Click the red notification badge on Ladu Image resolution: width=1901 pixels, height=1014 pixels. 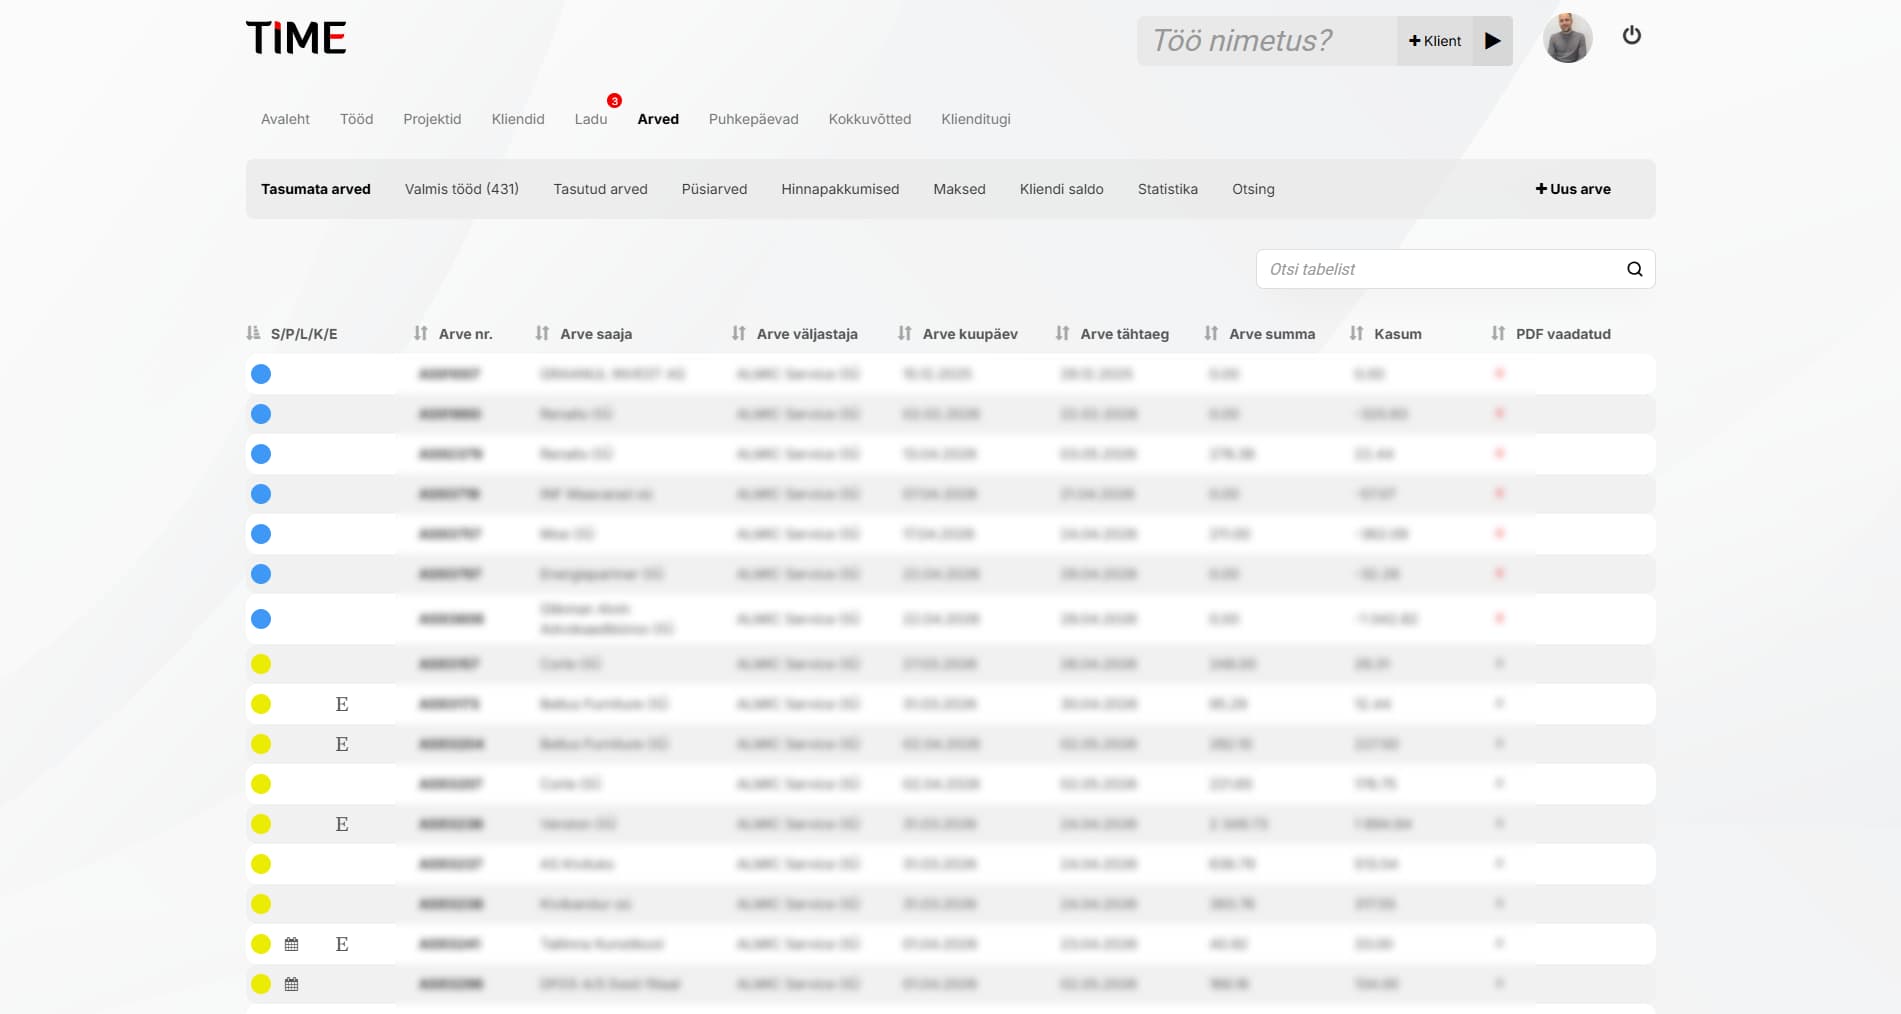(x=614, y=101)
